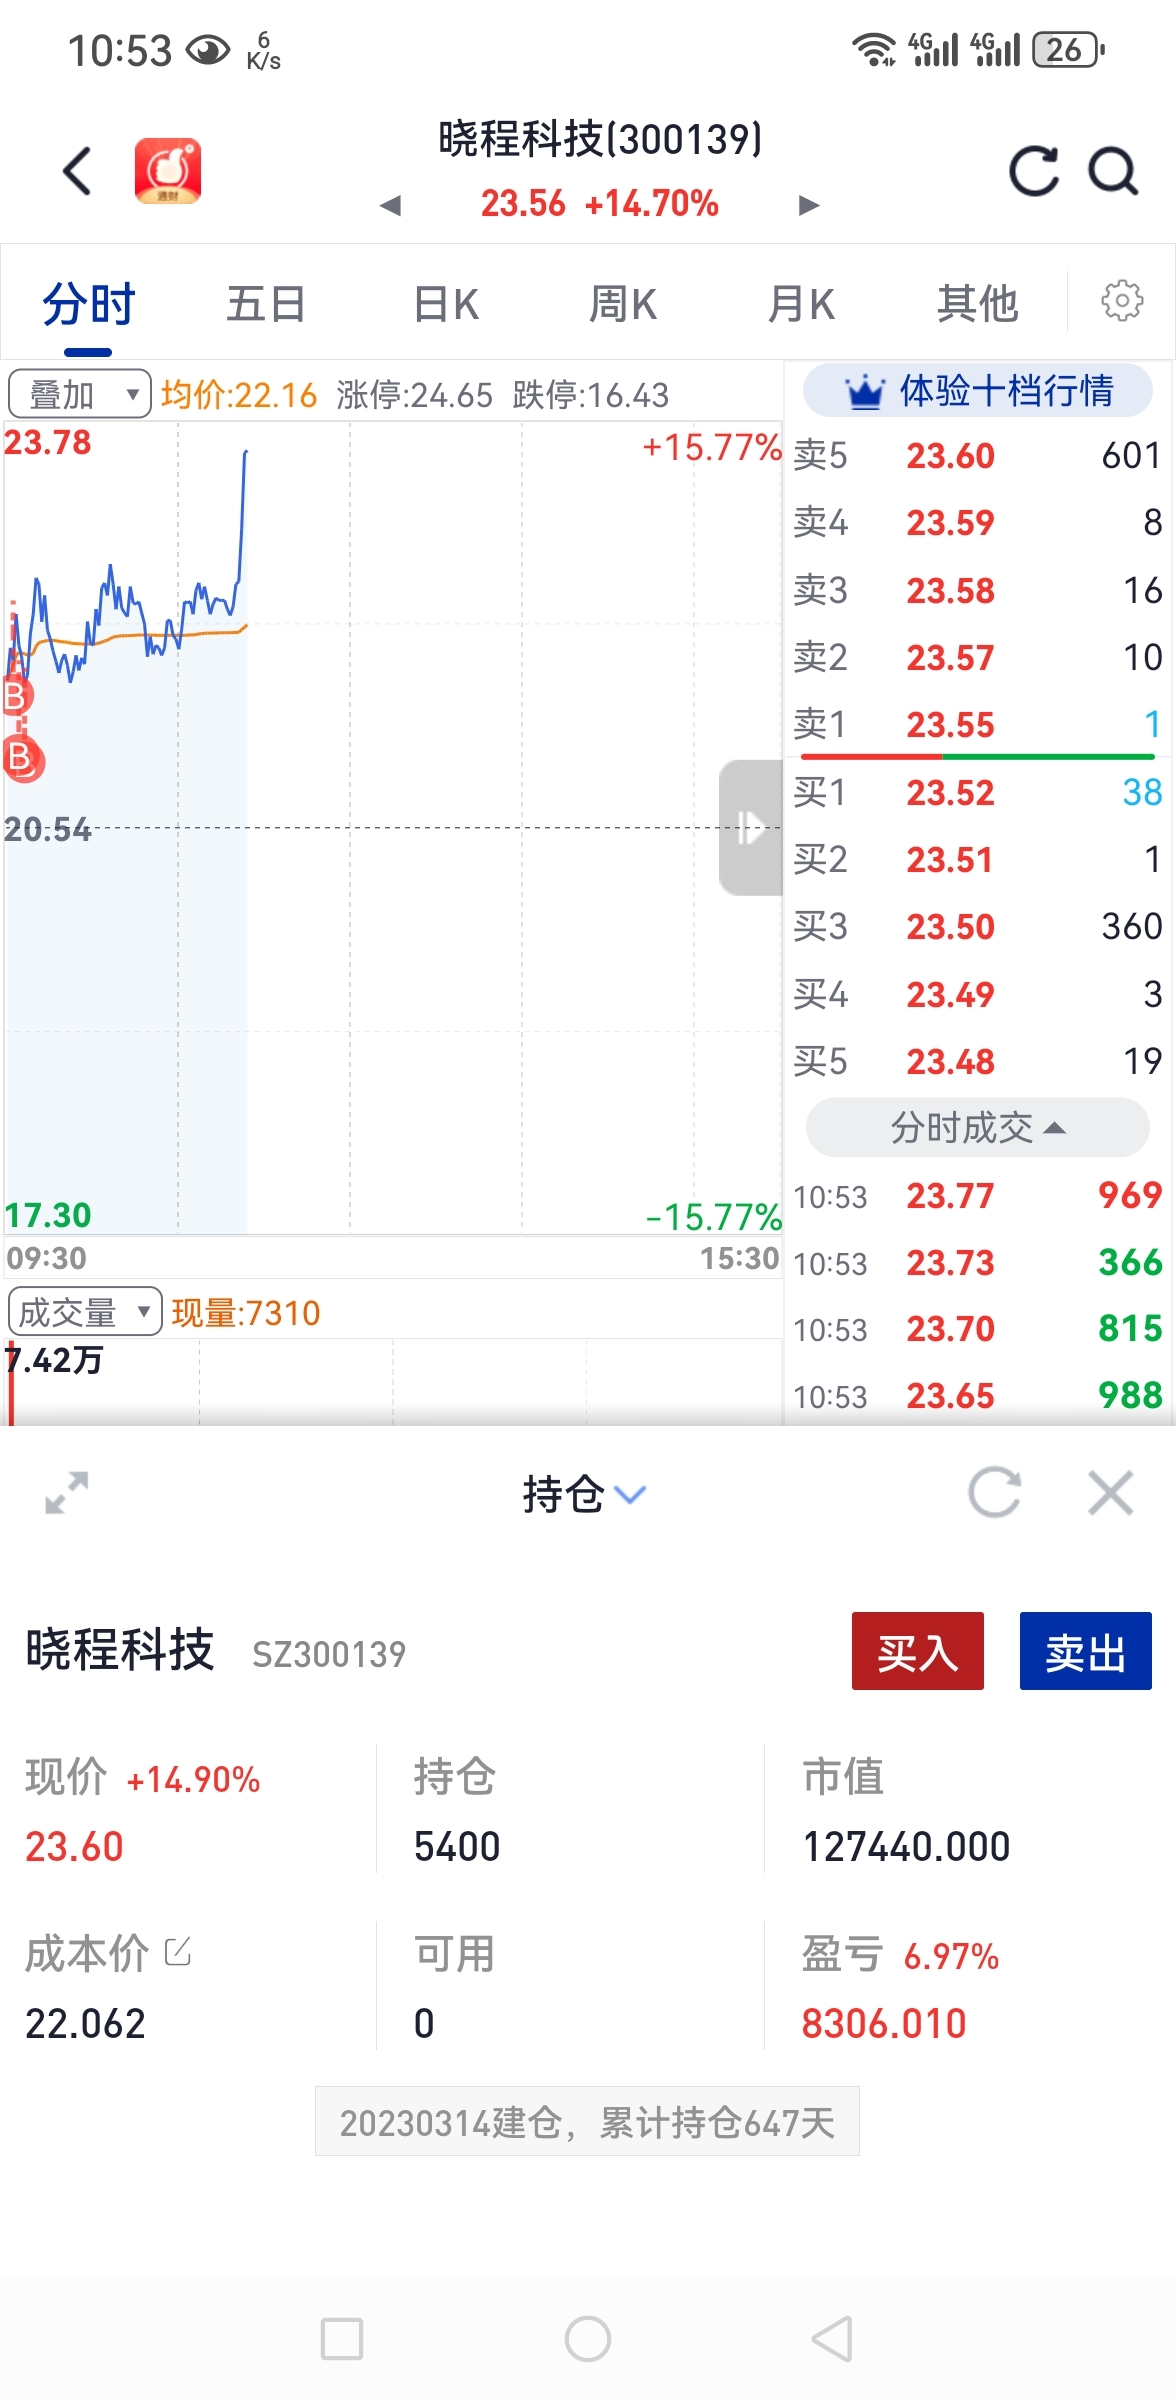Viewport: 1176px width, 2400px height.
Task: Switch to 分时 tab
Action: 88,304
